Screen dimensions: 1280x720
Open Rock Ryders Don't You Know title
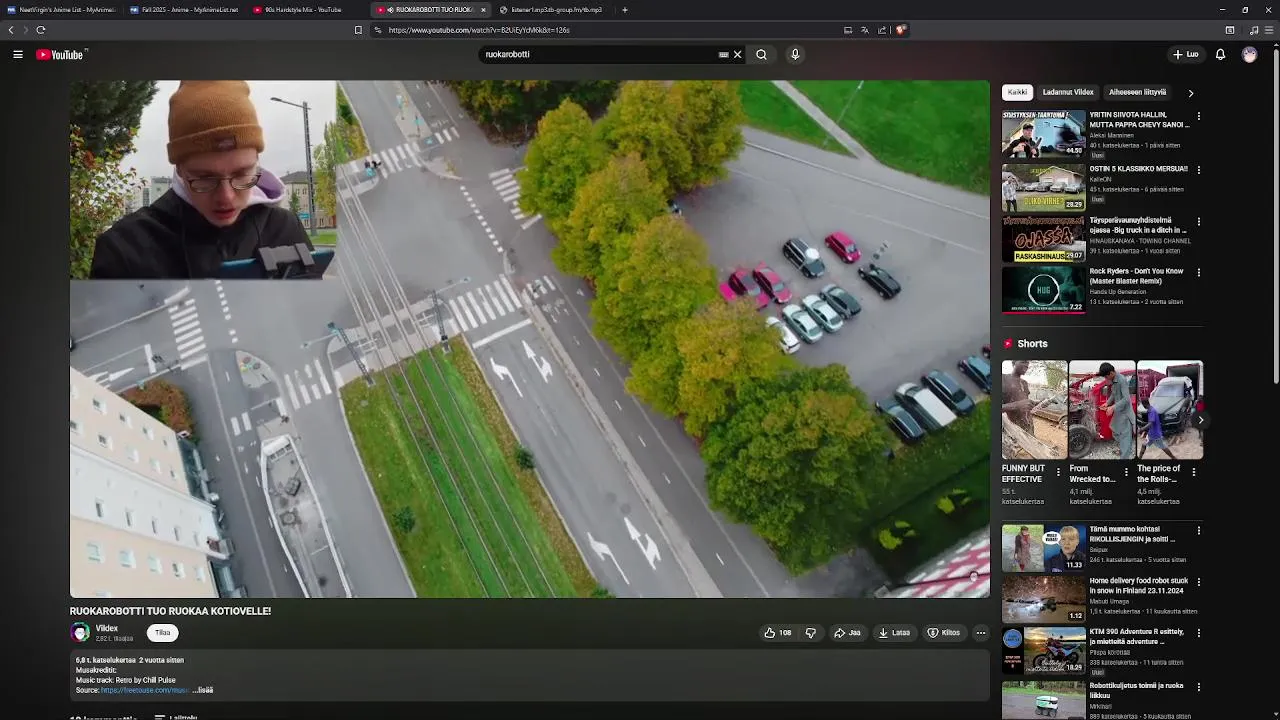tap(1136, 276)
